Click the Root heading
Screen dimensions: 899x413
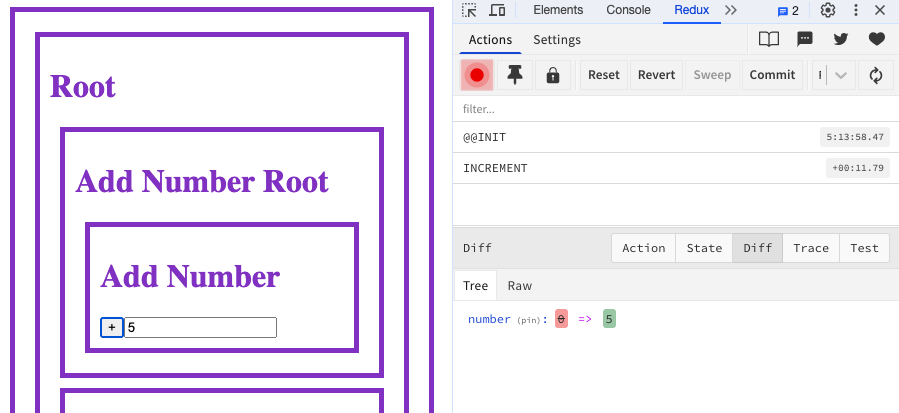coord(83,87)
